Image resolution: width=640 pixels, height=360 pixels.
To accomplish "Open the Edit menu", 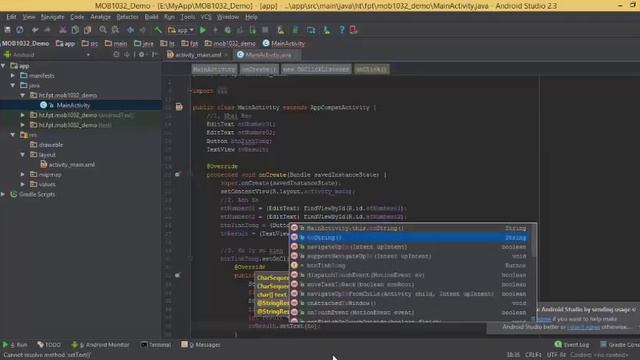I will click(11, 17).
